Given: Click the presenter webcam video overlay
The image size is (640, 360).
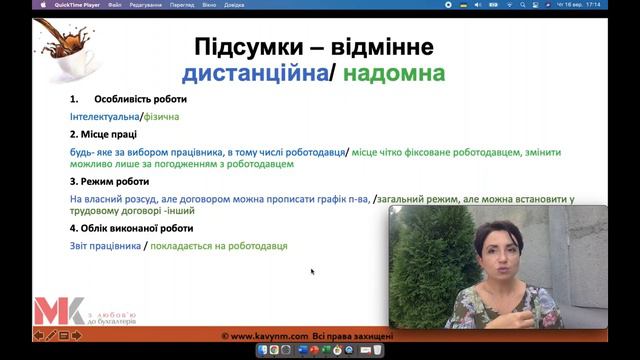Looking at the screenshot, I should tap(498, 267).
